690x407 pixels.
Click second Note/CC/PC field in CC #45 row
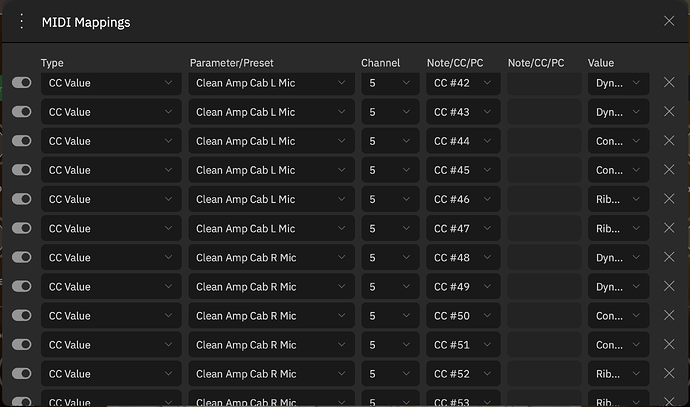pyautogui.click(x=544, y=170)
